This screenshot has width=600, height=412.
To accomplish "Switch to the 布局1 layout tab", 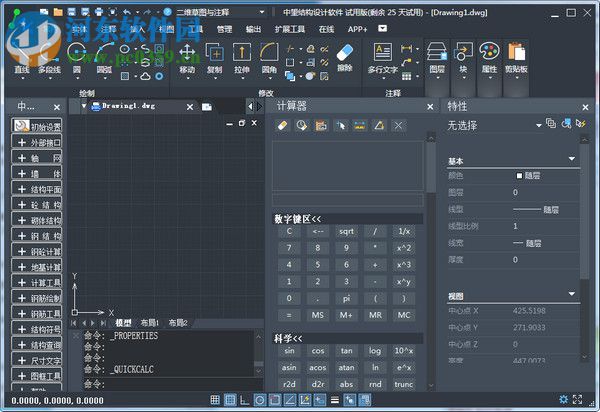I will [x=150, y=323].
